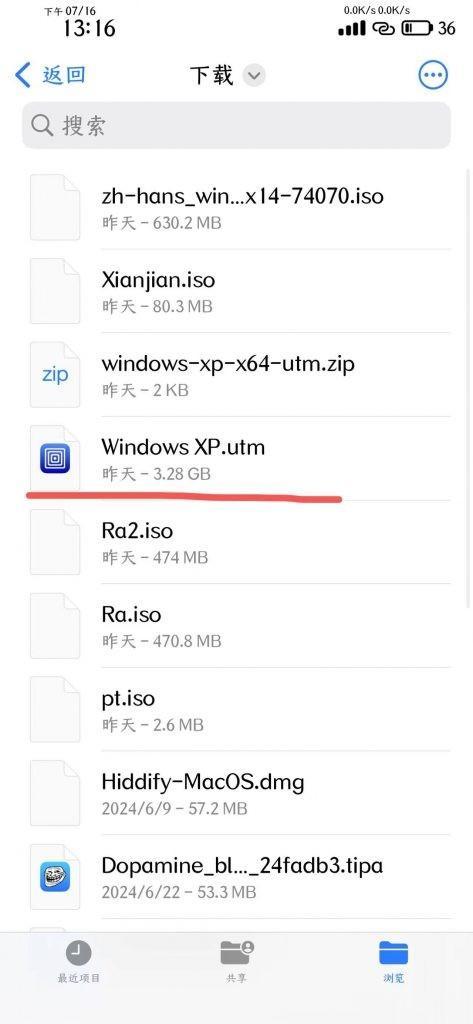Switch to the 共享 tab
Screen dimensions: 473x1024
click(236, 963)
